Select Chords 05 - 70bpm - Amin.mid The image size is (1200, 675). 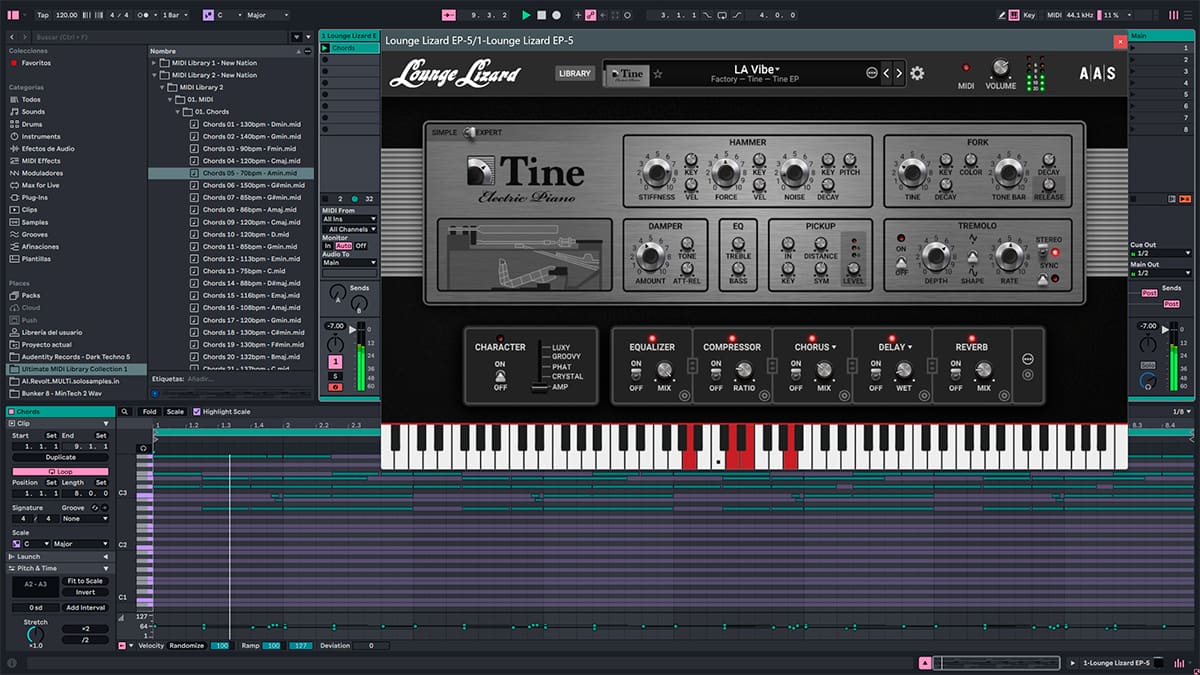(230, 173)
